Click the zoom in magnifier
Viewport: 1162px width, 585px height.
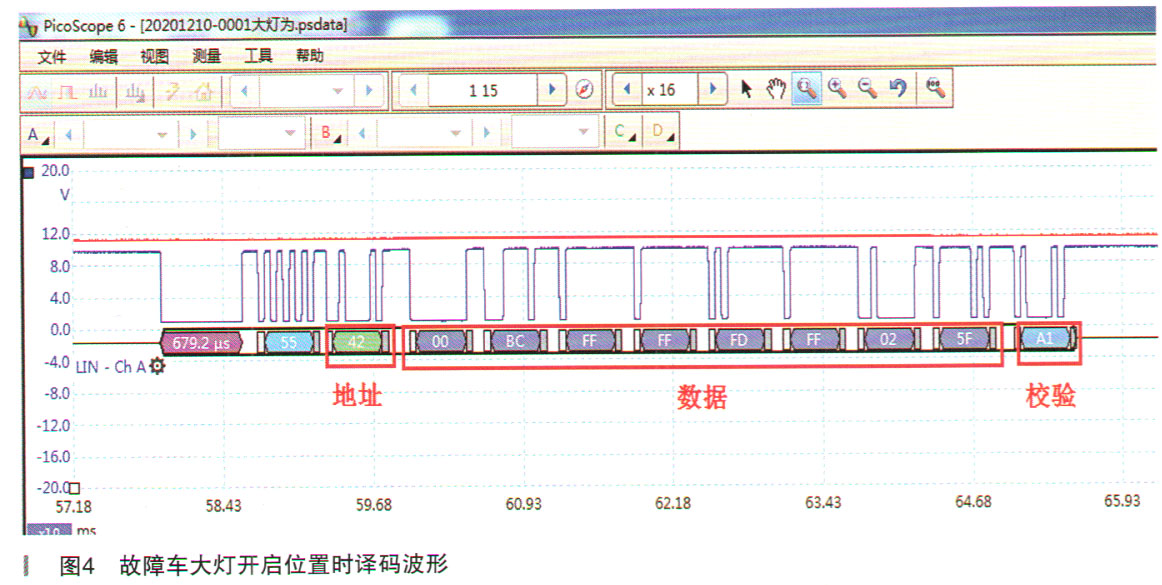pyautogui.click(x=837, y=90)
